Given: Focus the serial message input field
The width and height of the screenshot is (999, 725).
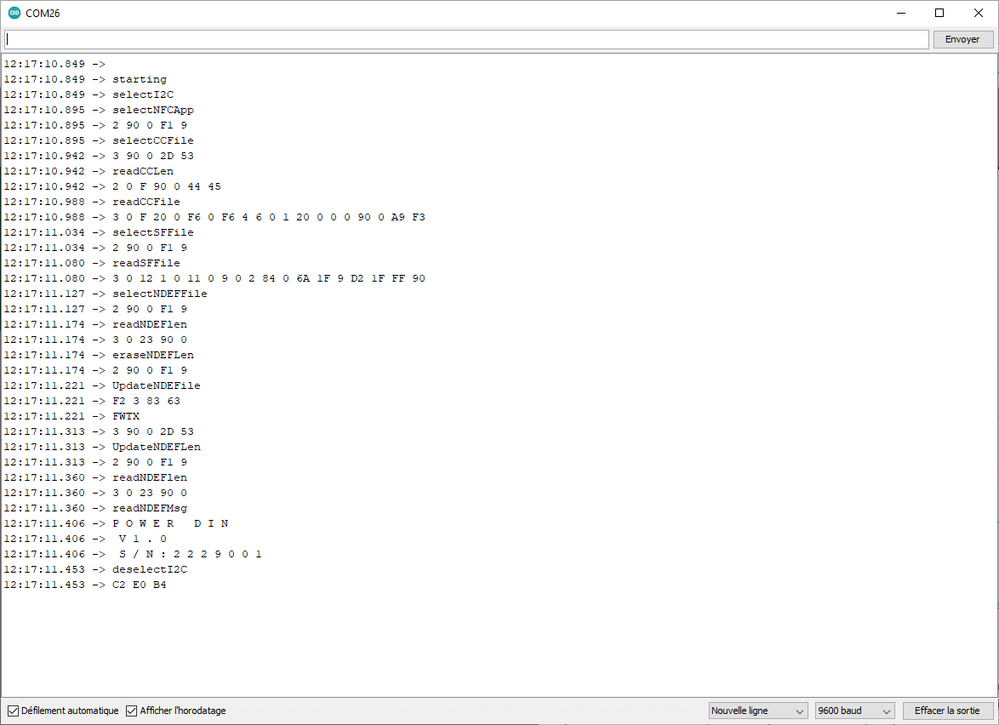Looking at the screenshot, I should click(466, 39).
